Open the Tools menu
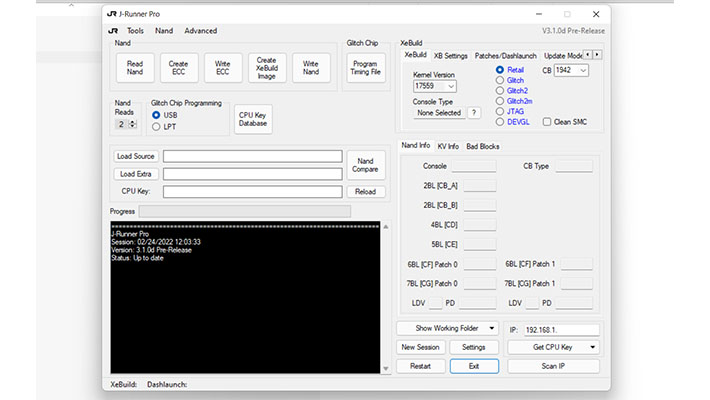The image size is (710, 400). pos(135,31)
